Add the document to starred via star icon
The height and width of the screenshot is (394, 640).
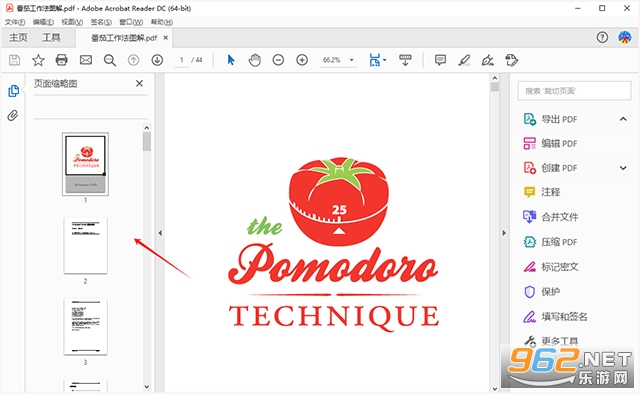38,60
